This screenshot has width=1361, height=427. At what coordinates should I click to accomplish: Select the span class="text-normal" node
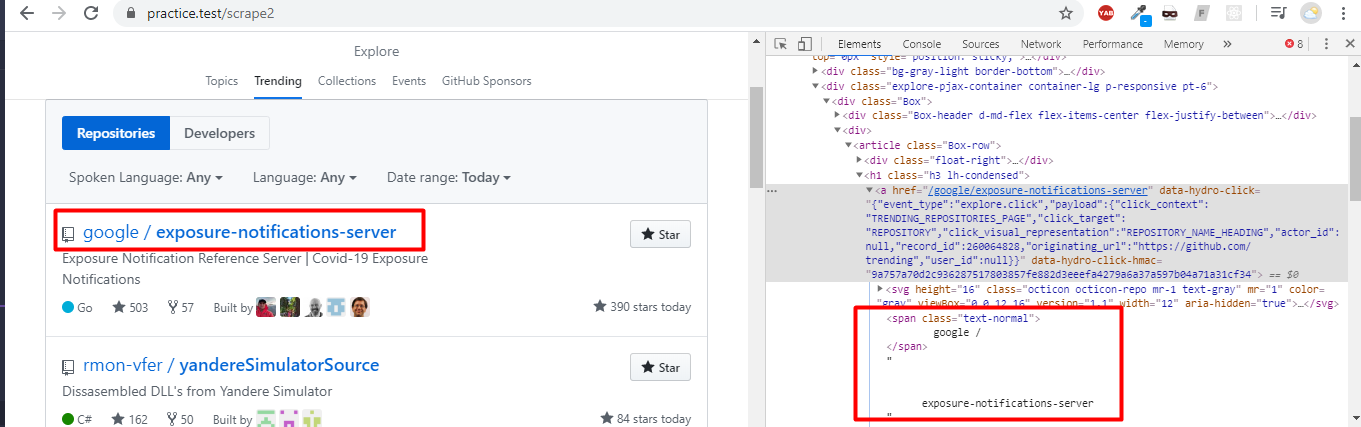point(963,318)
